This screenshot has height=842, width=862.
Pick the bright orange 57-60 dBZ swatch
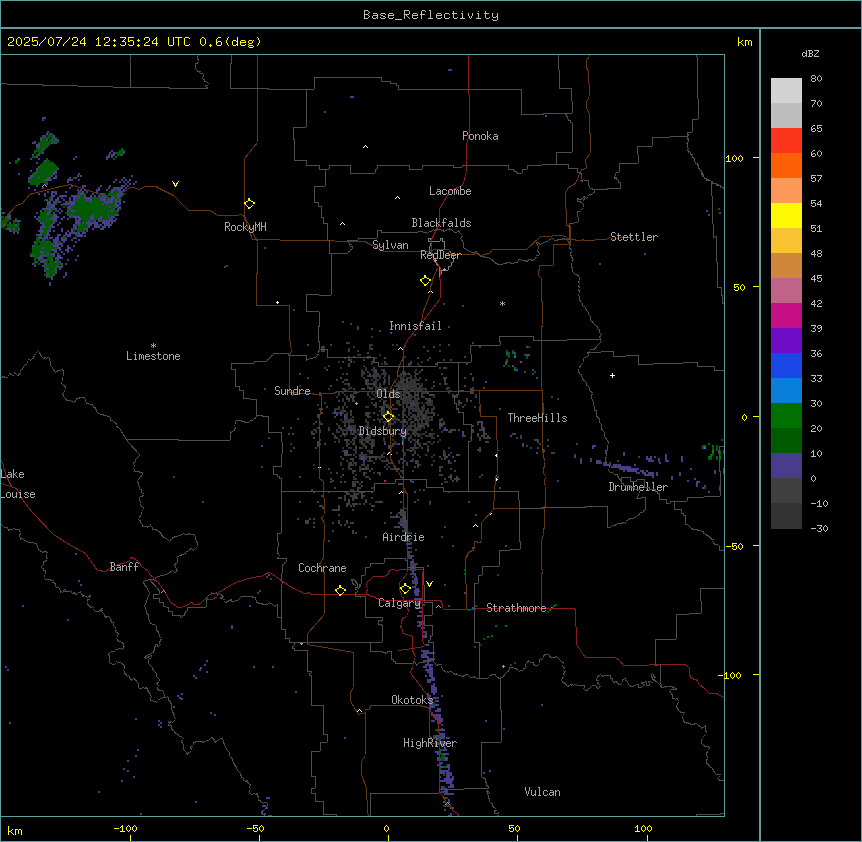(x=786, y=165)
